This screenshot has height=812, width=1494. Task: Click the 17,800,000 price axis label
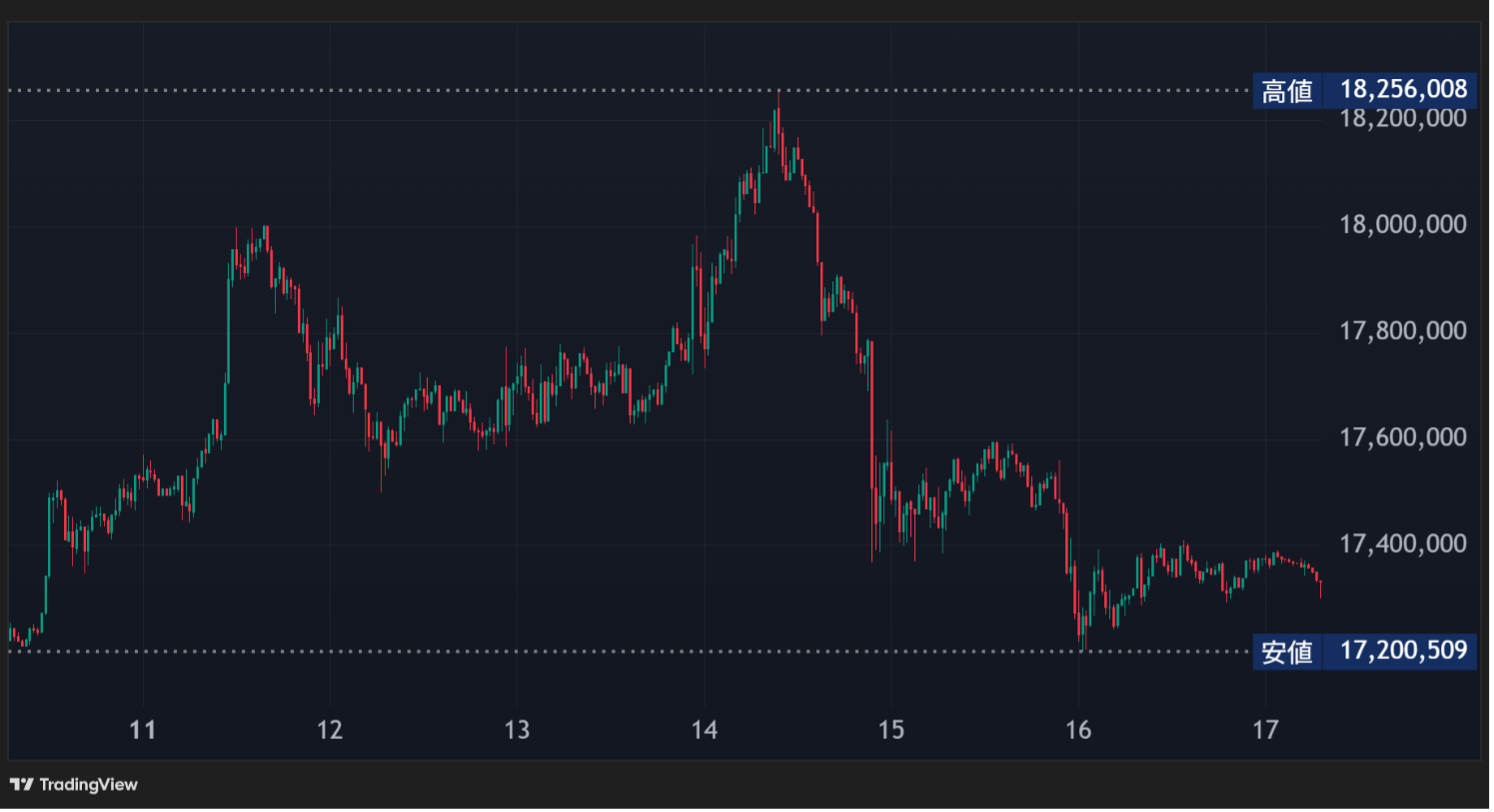(1403, 331)
